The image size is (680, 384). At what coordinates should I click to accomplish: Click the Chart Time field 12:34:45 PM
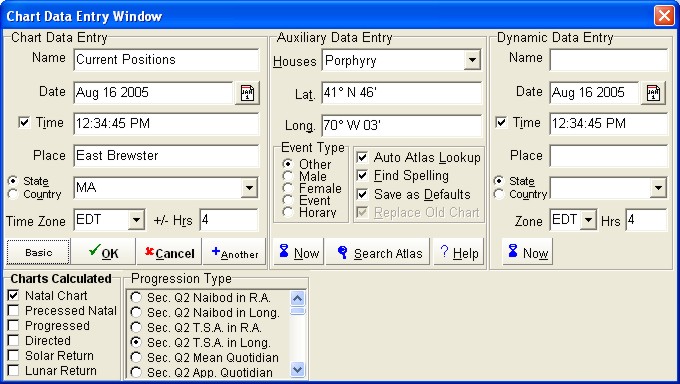click(x=166, y=123)
